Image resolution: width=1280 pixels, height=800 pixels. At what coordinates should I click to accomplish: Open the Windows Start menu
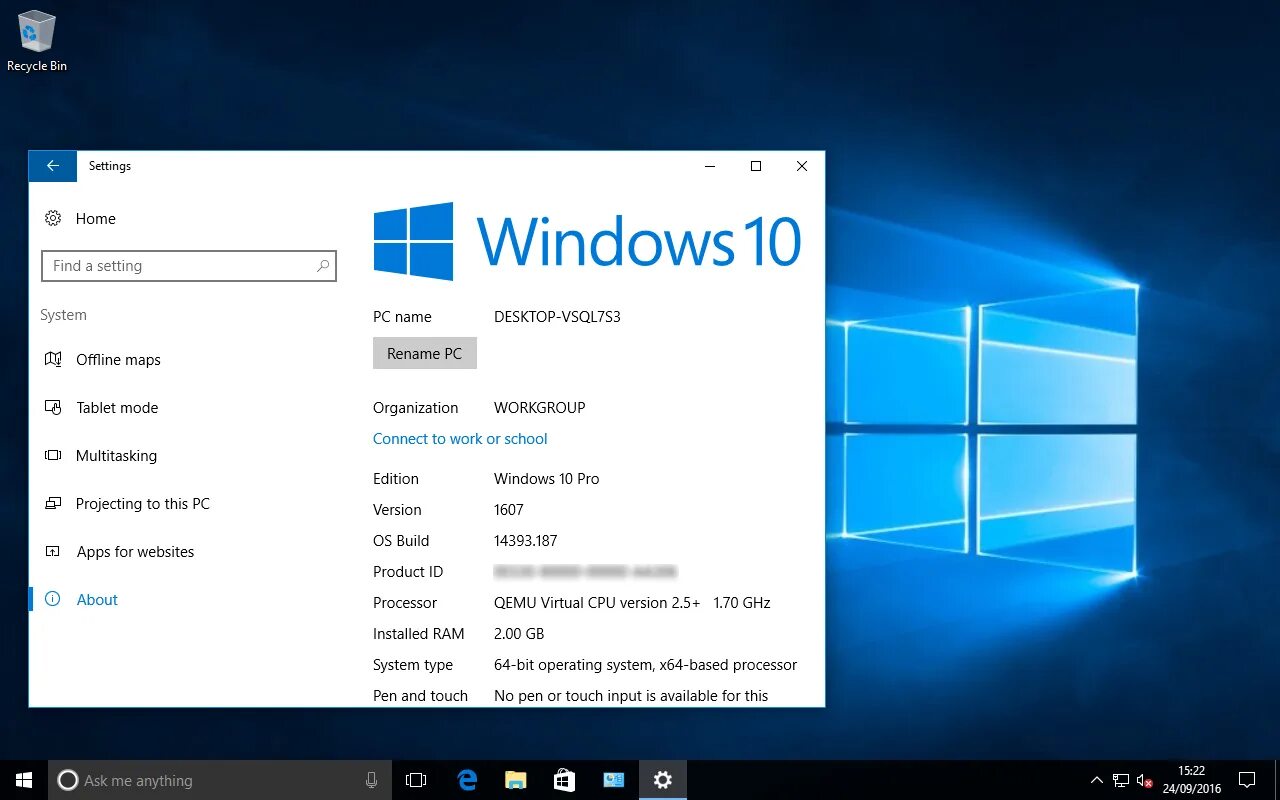coord(24,780)
